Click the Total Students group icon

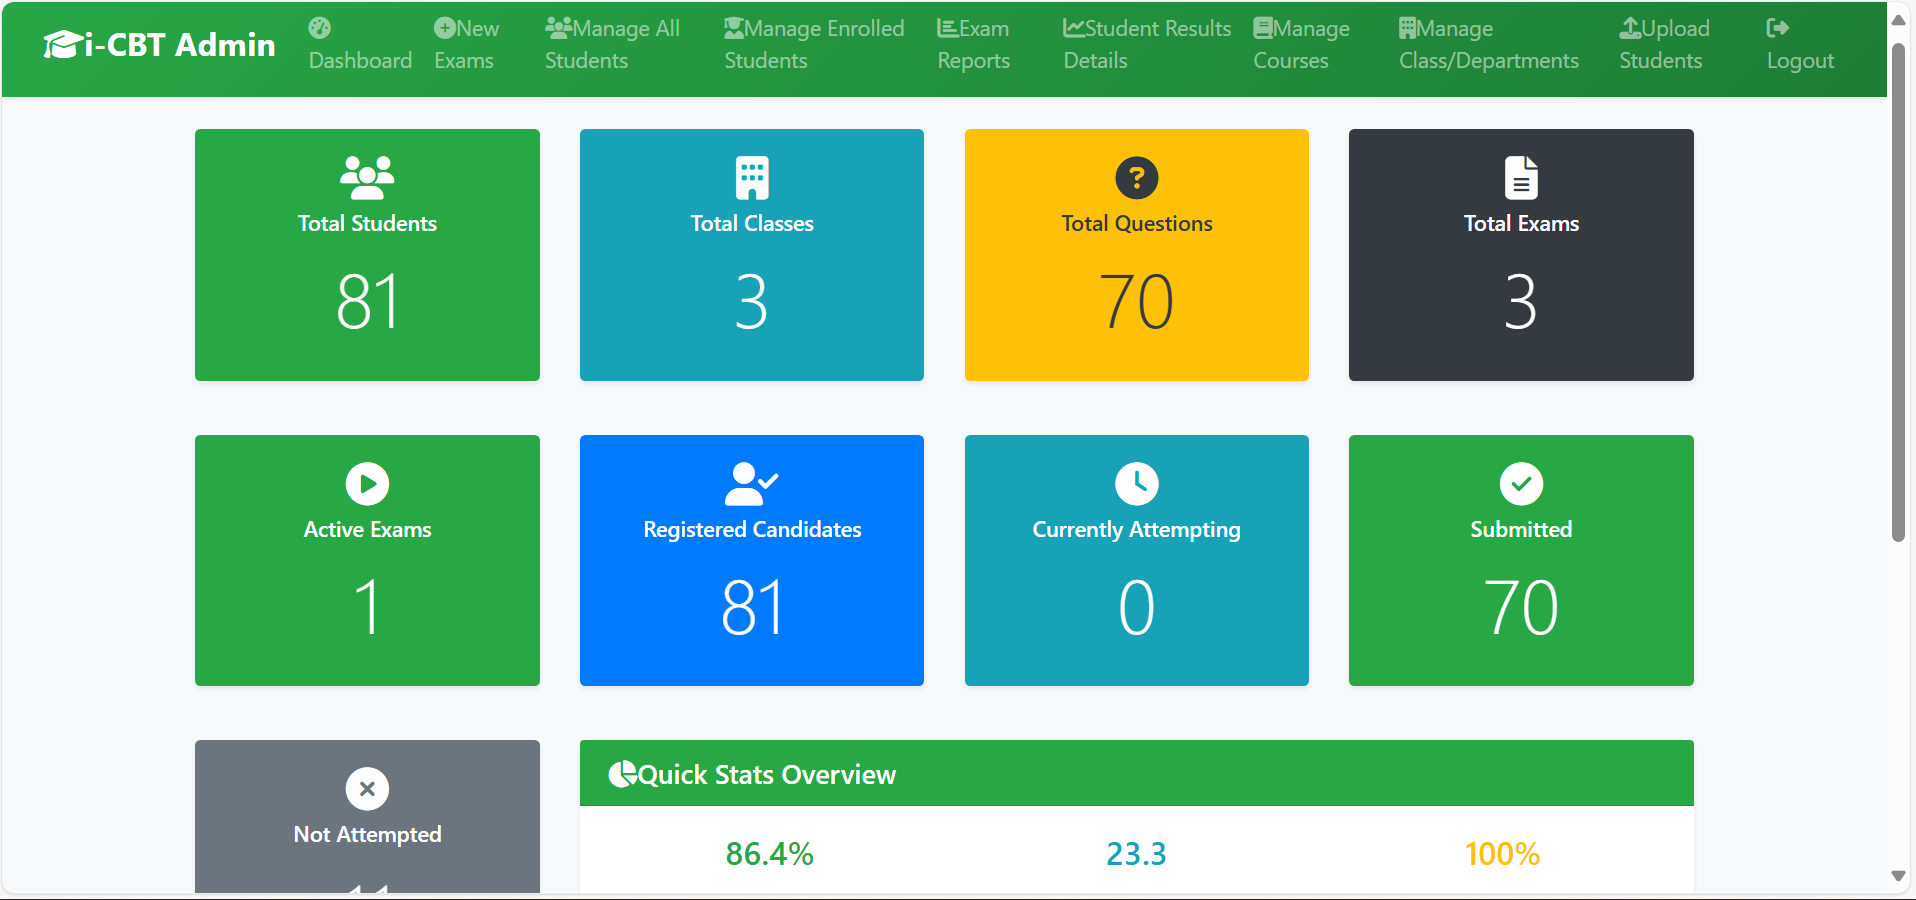coord(367,178)
